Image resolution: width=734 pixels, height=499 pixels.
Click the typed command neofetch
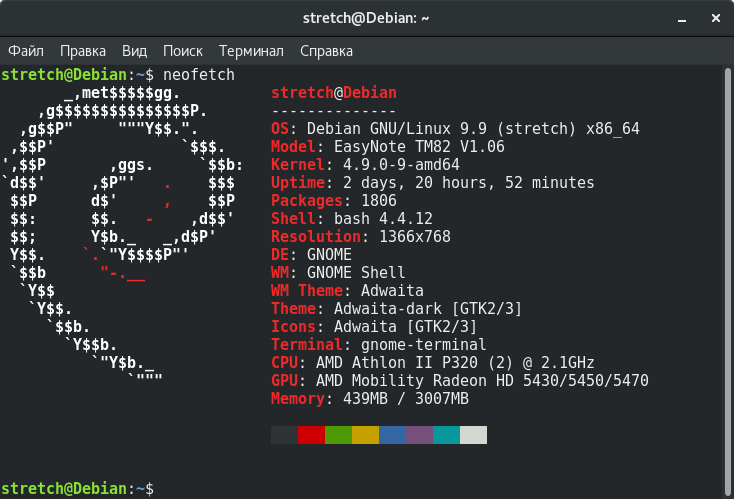(x=198, y=75)
